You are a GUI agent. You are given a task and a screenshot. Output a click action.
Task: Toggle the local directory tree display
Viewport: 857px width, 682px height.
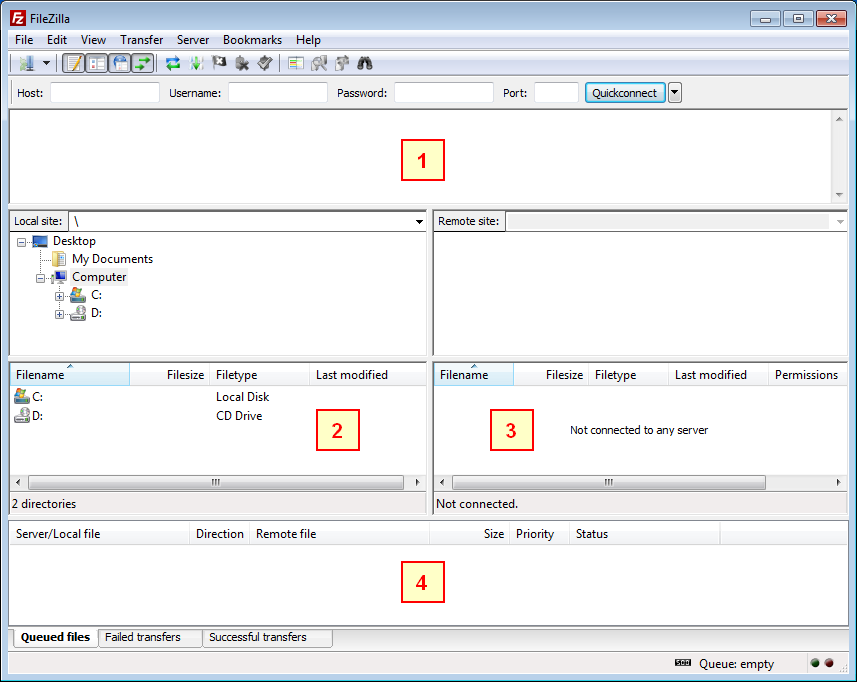click(97, 63)
